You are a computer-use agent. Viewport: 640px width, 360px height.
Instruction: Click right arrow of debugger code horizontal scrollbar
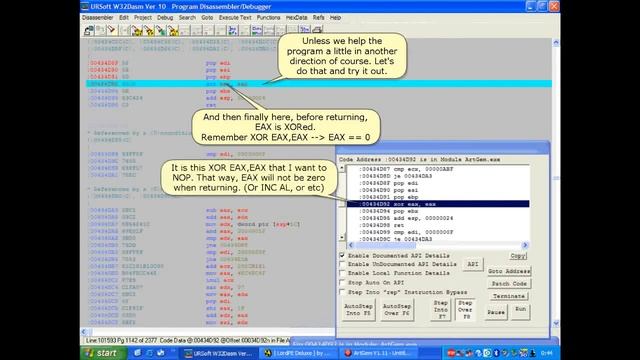point(525,245)
